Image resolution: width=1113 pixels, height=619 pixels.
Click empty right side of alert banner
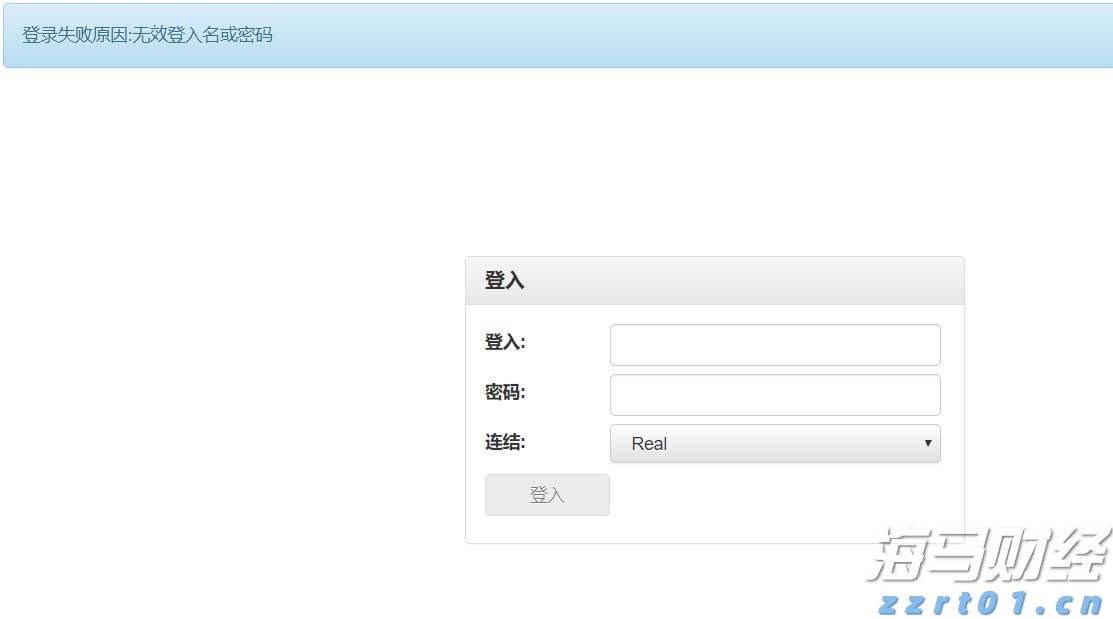[x=800, y=36]
